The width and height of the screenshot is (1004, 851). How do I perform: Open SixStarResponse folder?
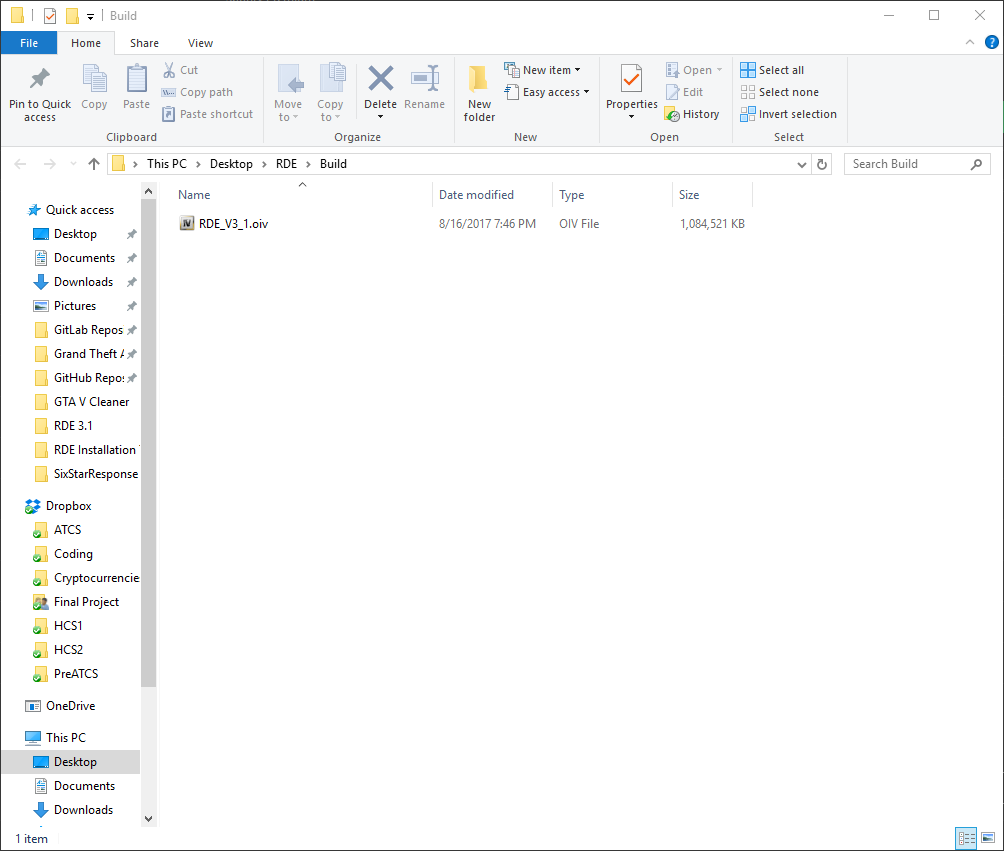click(x=96, y=474)
